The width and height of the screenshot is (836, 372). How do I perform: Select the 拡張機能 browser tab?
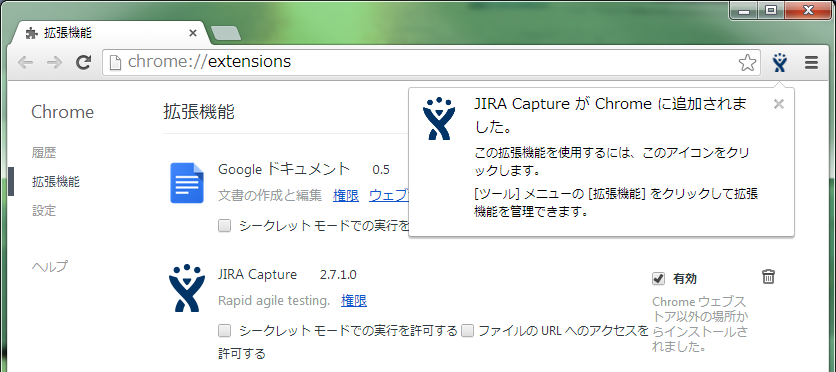tap(109, 33)
